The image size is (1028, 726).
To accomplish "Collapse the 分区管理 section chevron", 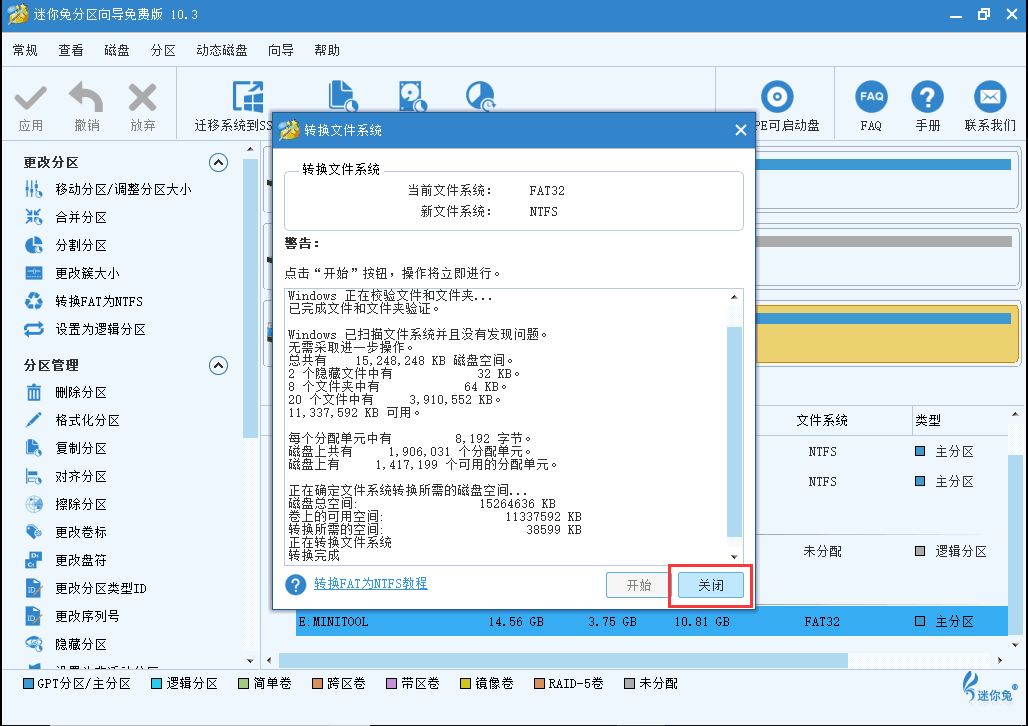I will (x=218, y=365).
